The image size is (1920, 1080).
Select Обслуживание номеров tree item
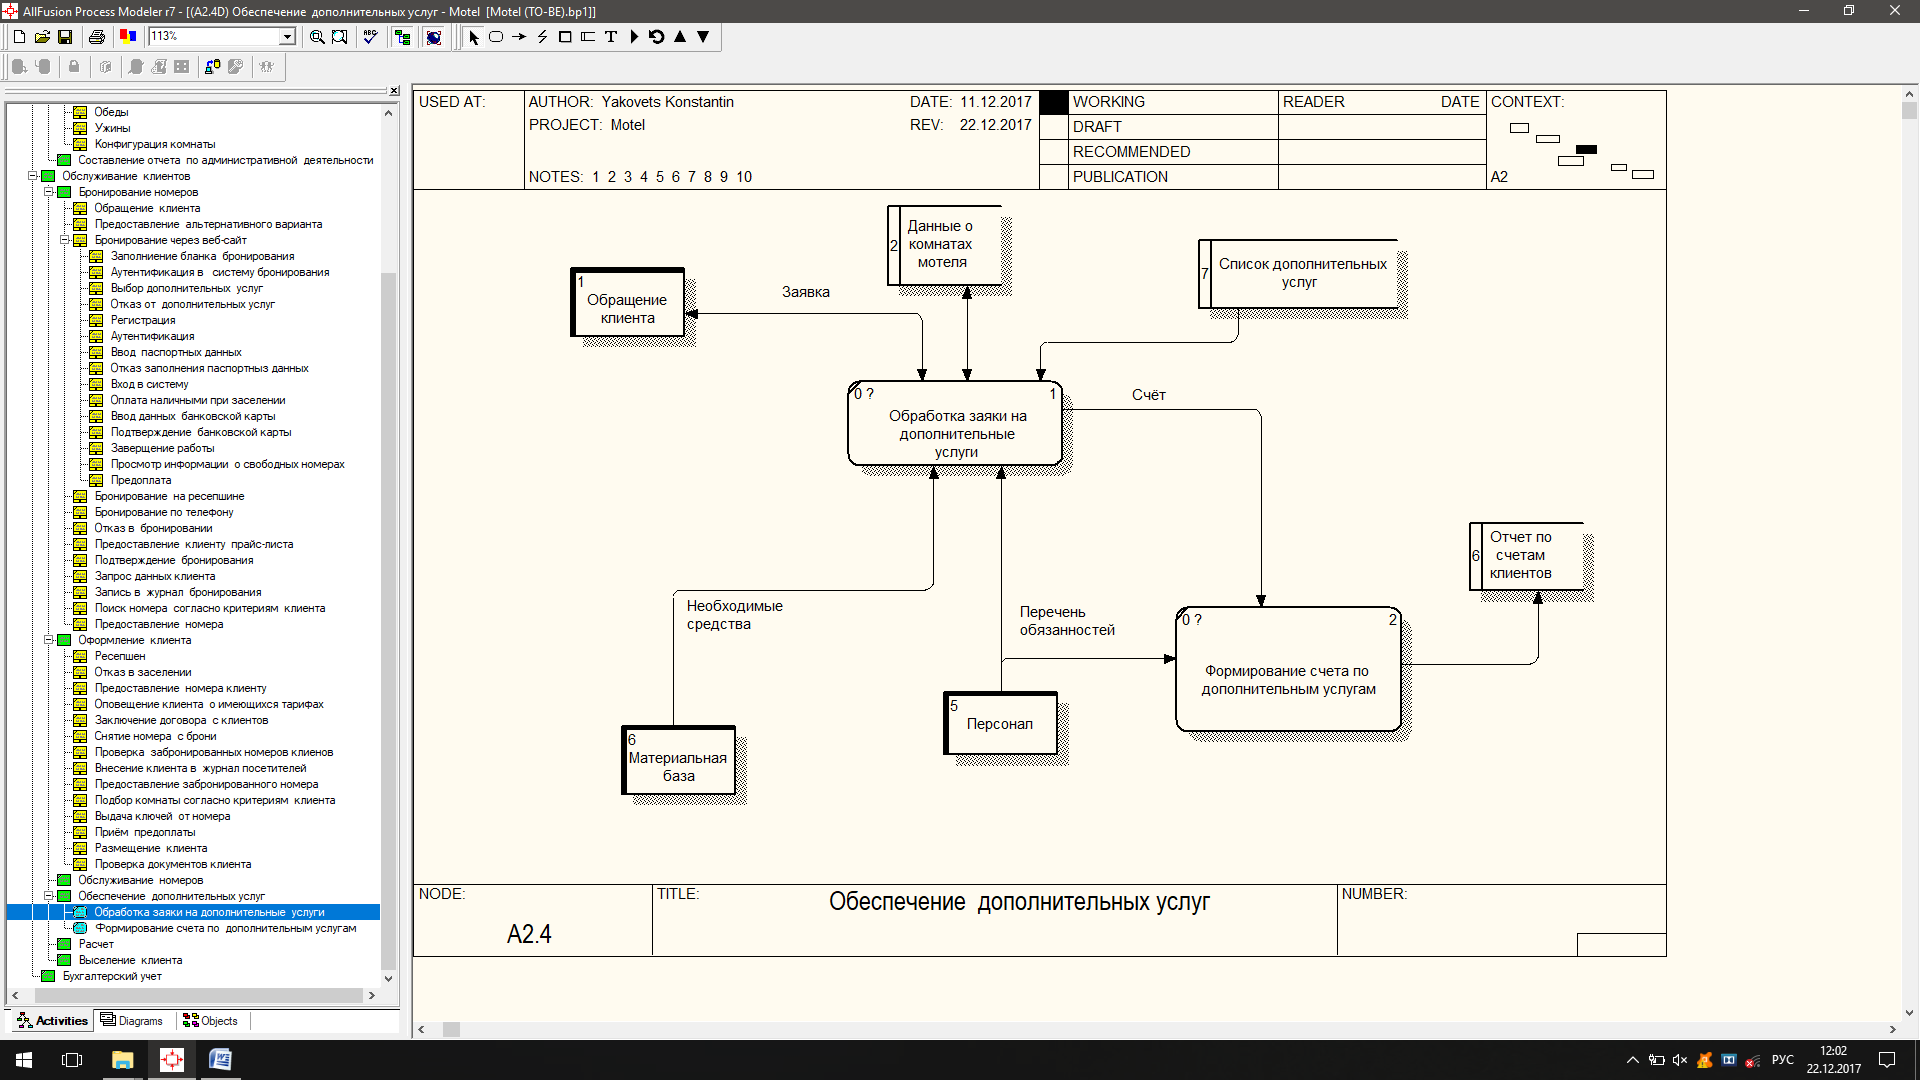140,880
